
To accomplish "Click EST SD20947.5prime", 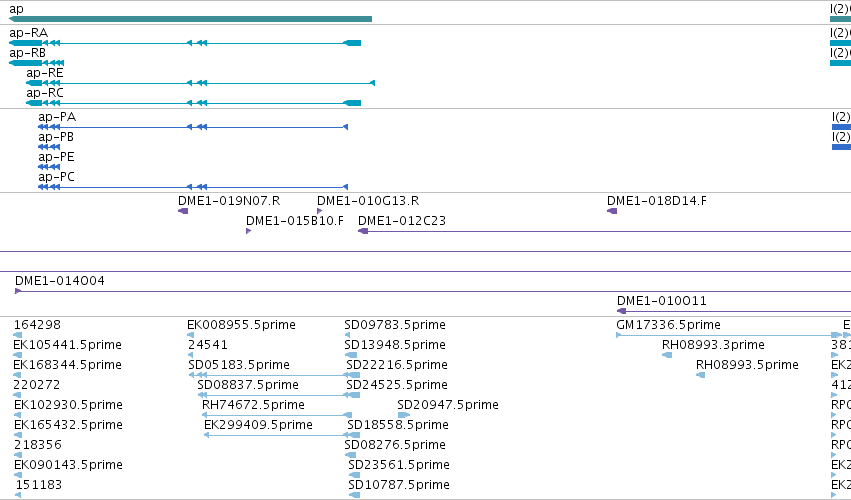I will click(x=403, y=415).
